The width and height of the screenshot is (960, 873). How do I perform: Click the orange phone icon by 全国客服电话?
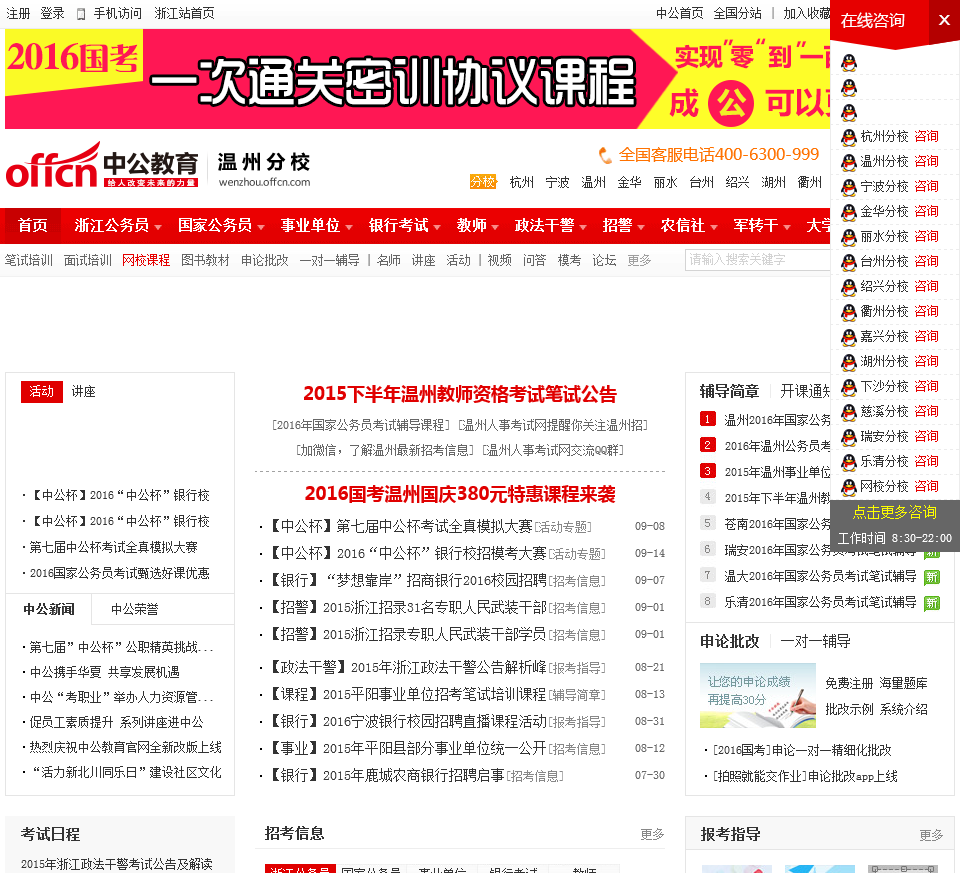(x=605, y=155)
